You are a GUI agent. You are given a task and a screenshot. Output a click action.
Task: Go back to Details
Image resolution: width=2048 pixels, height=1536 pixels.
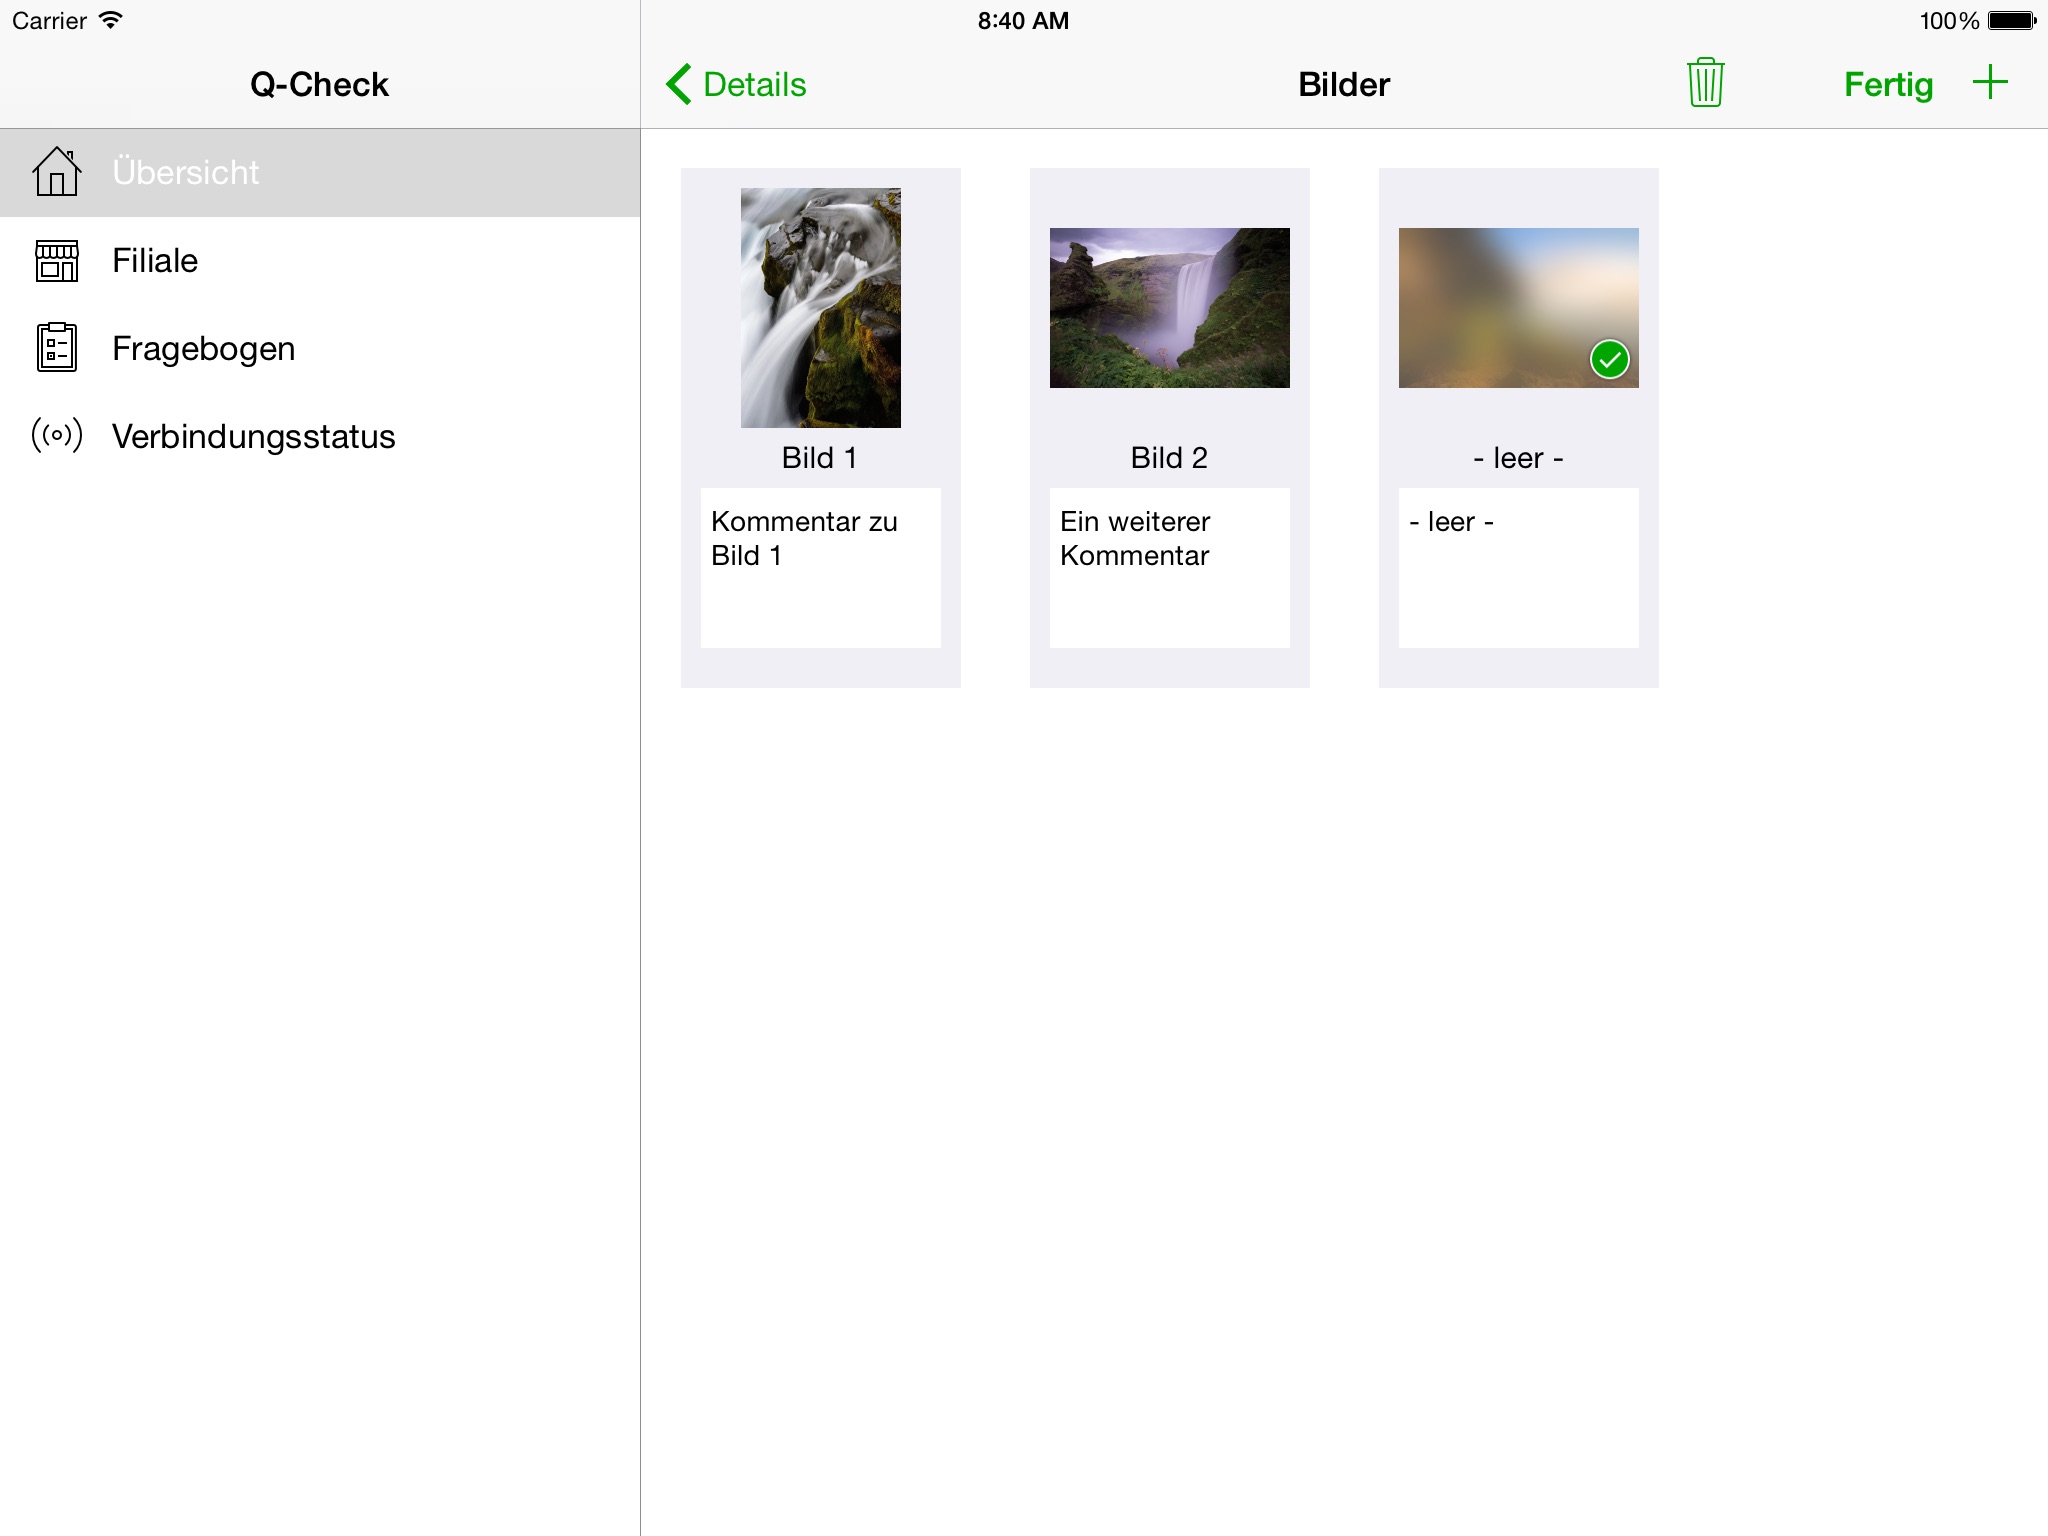(737, 84)
